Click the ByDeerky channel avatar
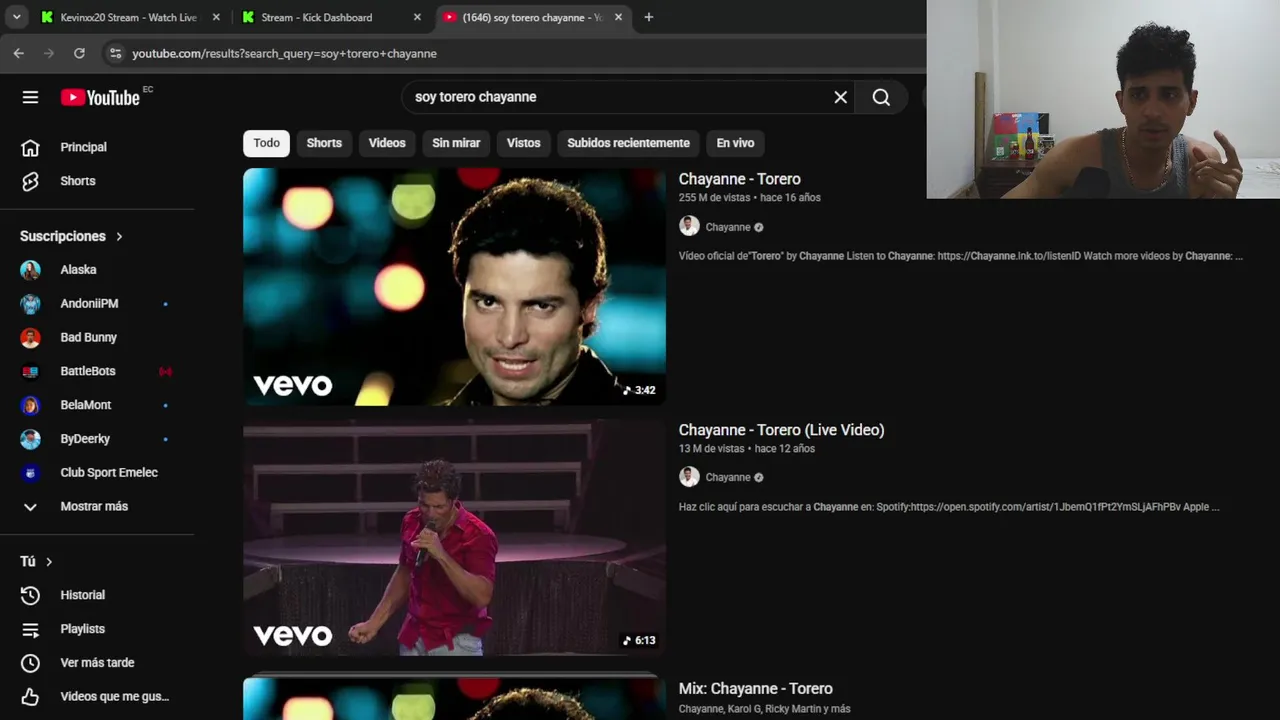 30,439
